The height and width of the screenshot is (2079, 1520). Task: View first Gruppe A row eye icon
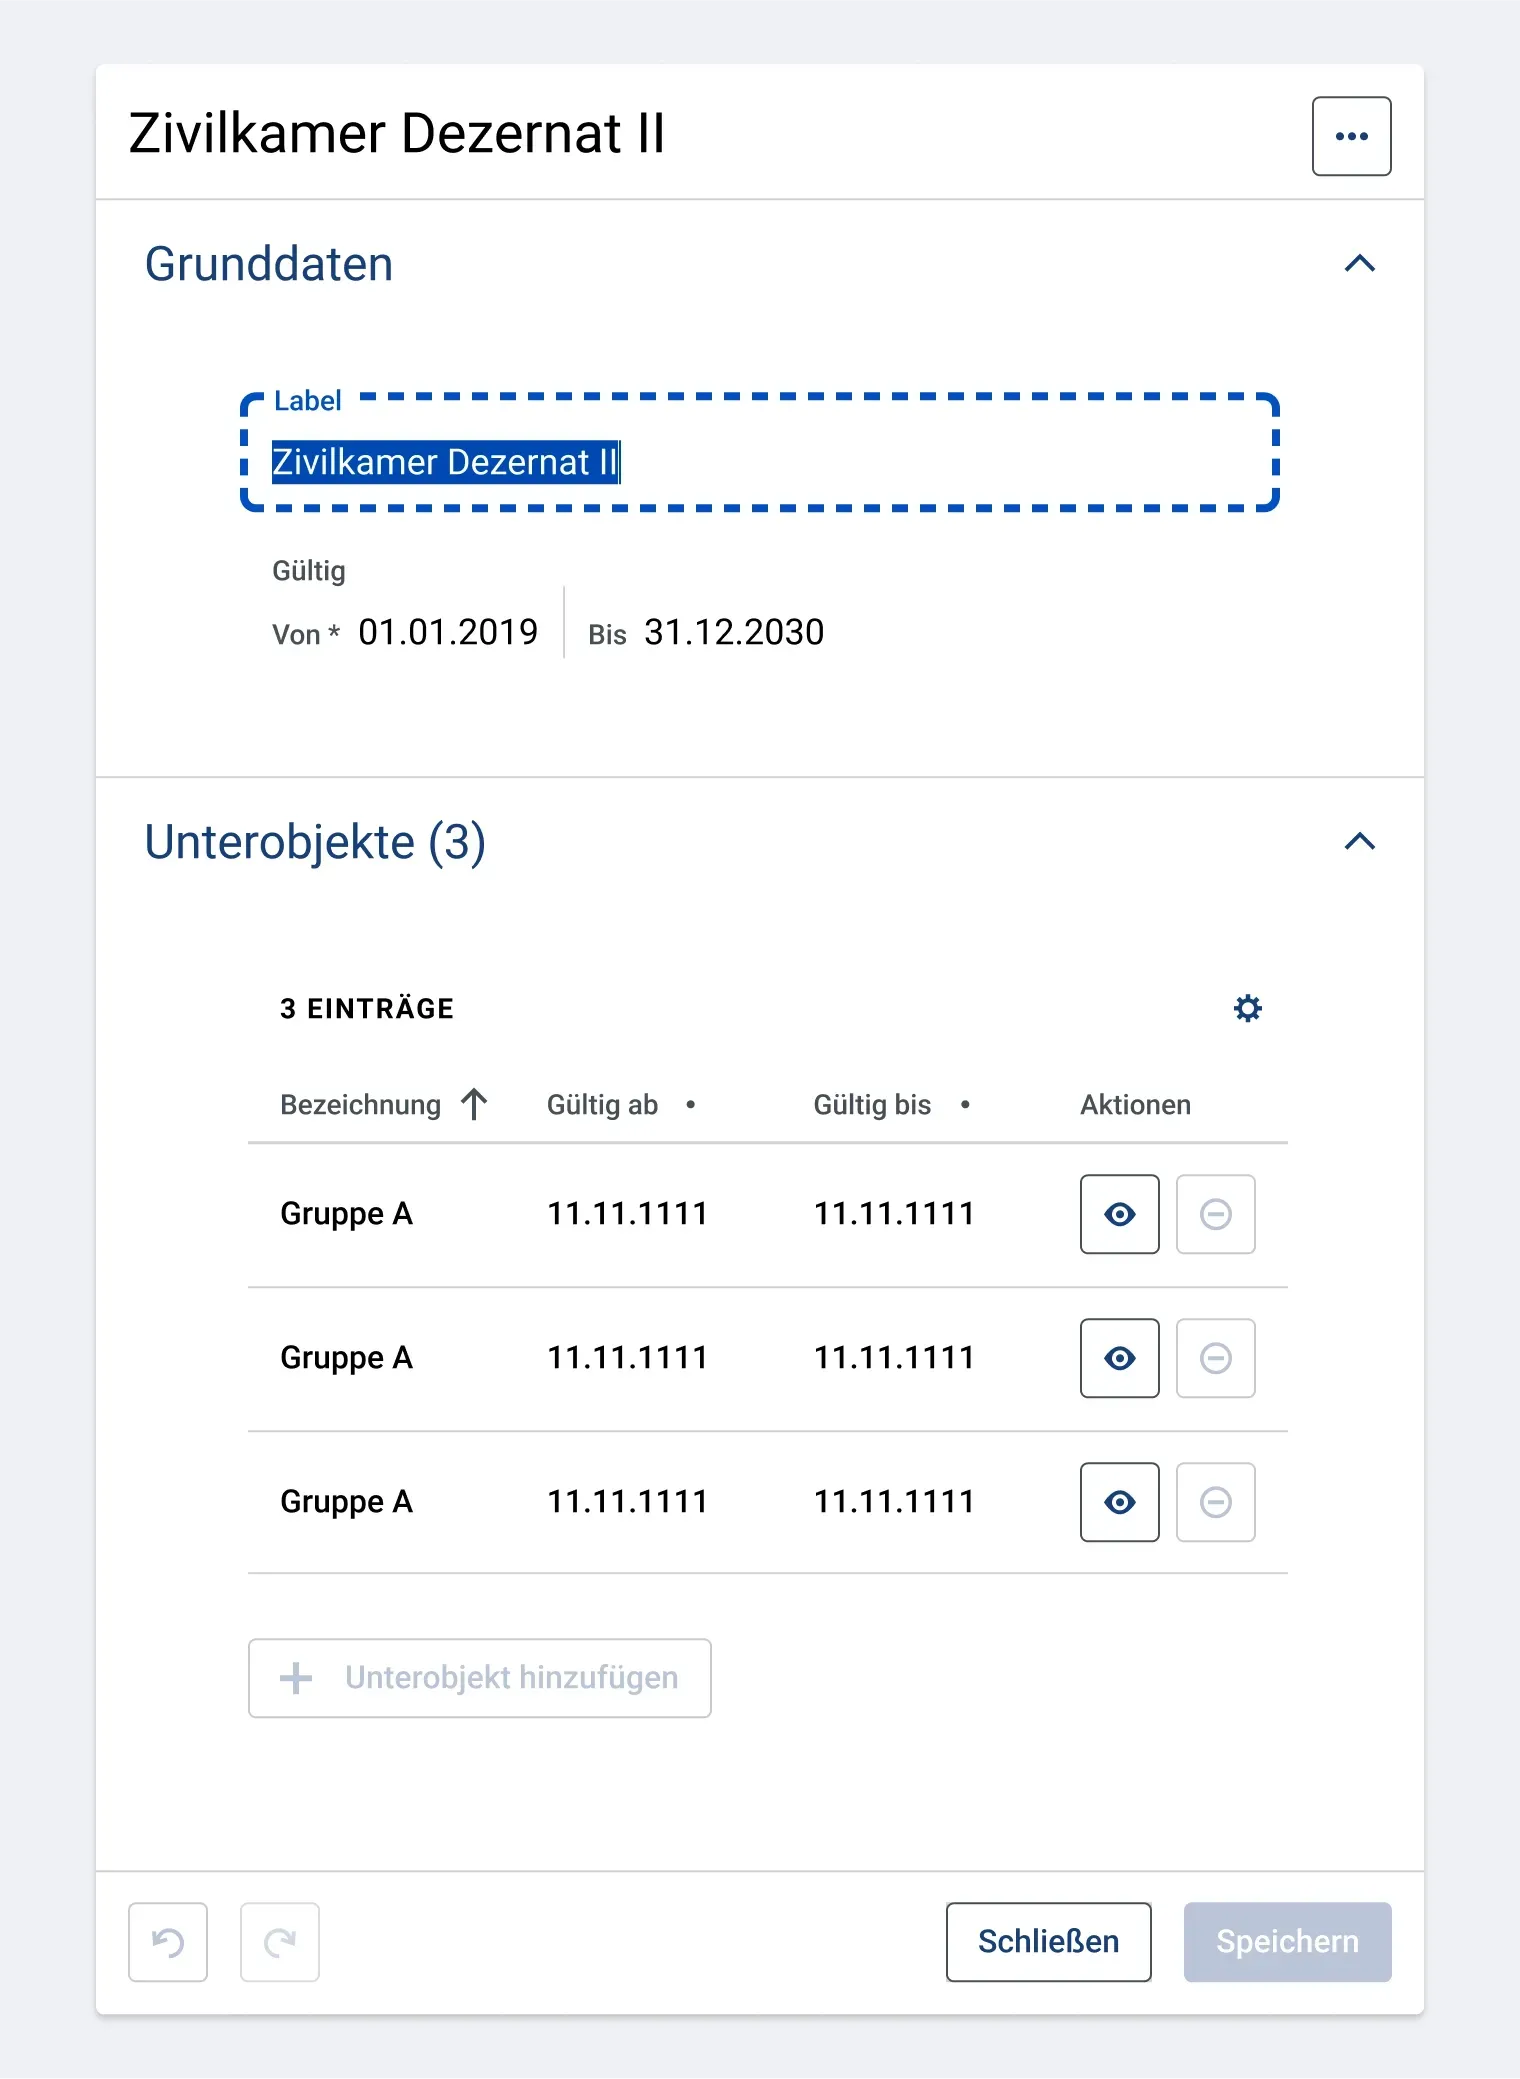click(1120, 1214)
